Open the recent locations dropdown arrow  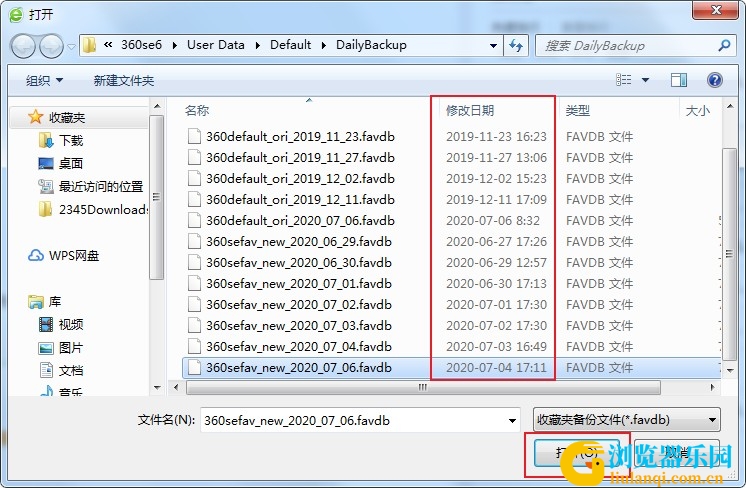[71, 47]
